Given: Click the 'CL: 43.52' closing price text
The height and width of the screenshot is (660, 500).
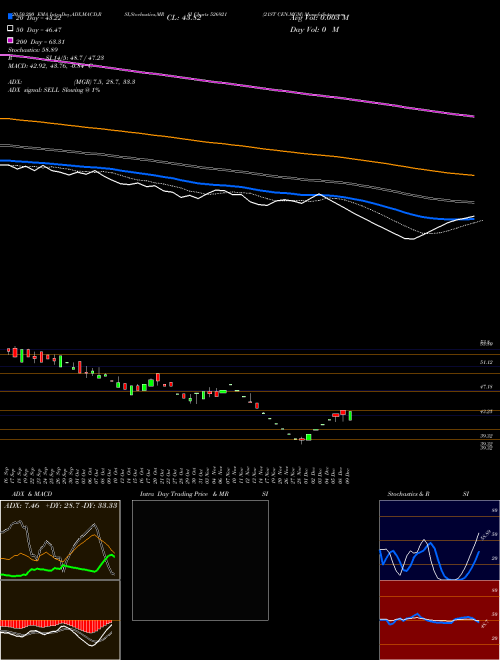Looking at the screenshot, I should pyautogui.click(x=184, y=18).
